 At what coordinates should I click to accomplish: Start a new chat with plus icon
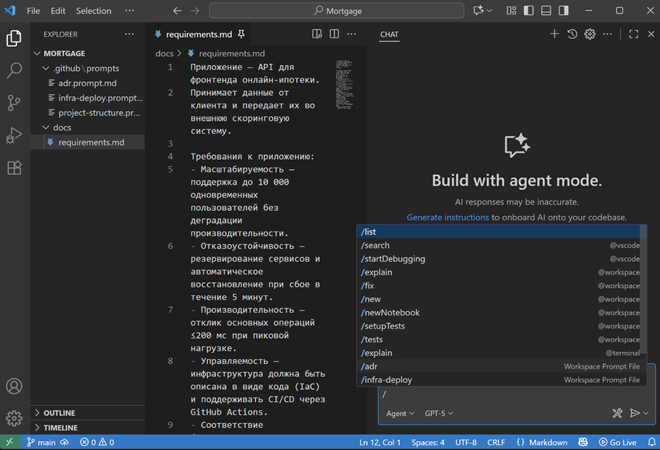[x=555, y=34]
